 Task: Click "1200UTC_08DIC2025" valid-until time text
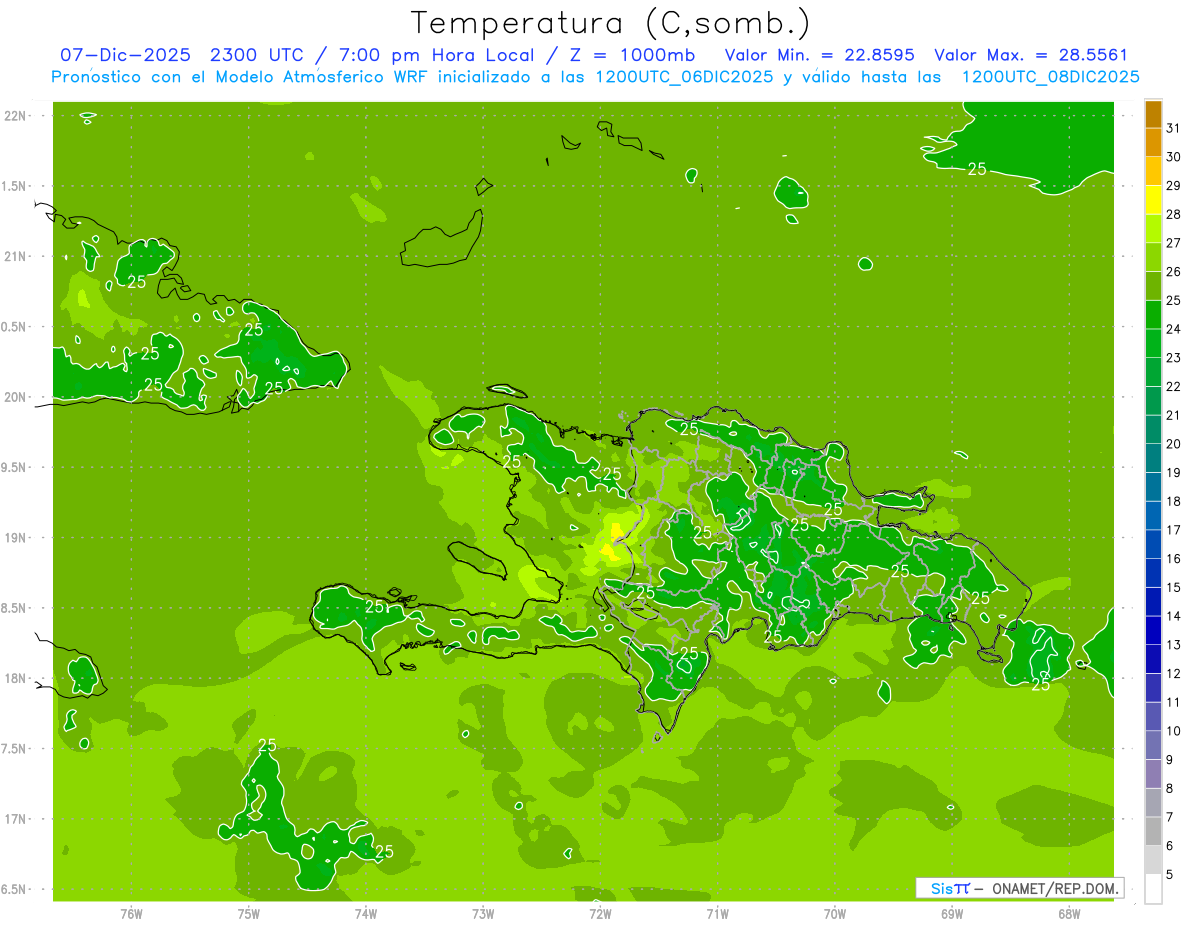click(1051, 77)
